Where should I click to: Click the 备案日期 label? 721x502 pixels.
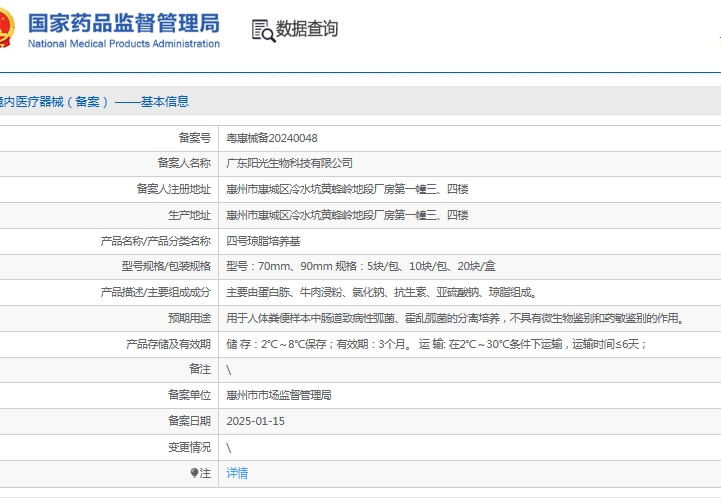point(189,421)
